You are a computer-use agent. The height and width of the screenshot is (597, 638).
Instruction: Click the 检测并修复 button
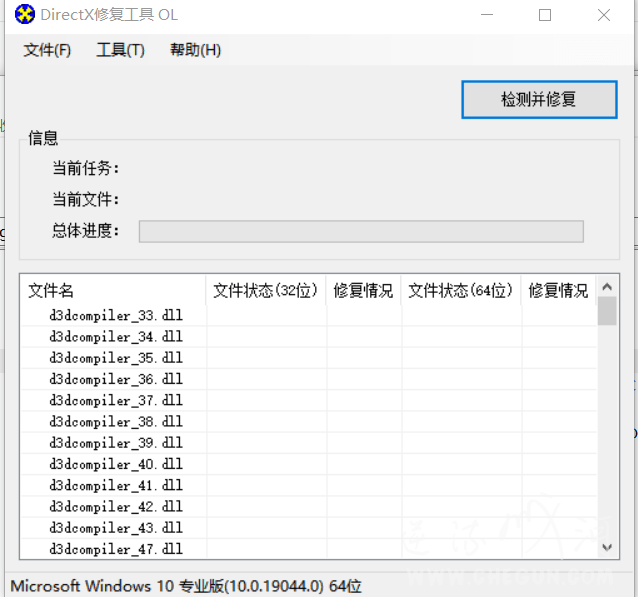pyautogui.click(x=539, y=100)
